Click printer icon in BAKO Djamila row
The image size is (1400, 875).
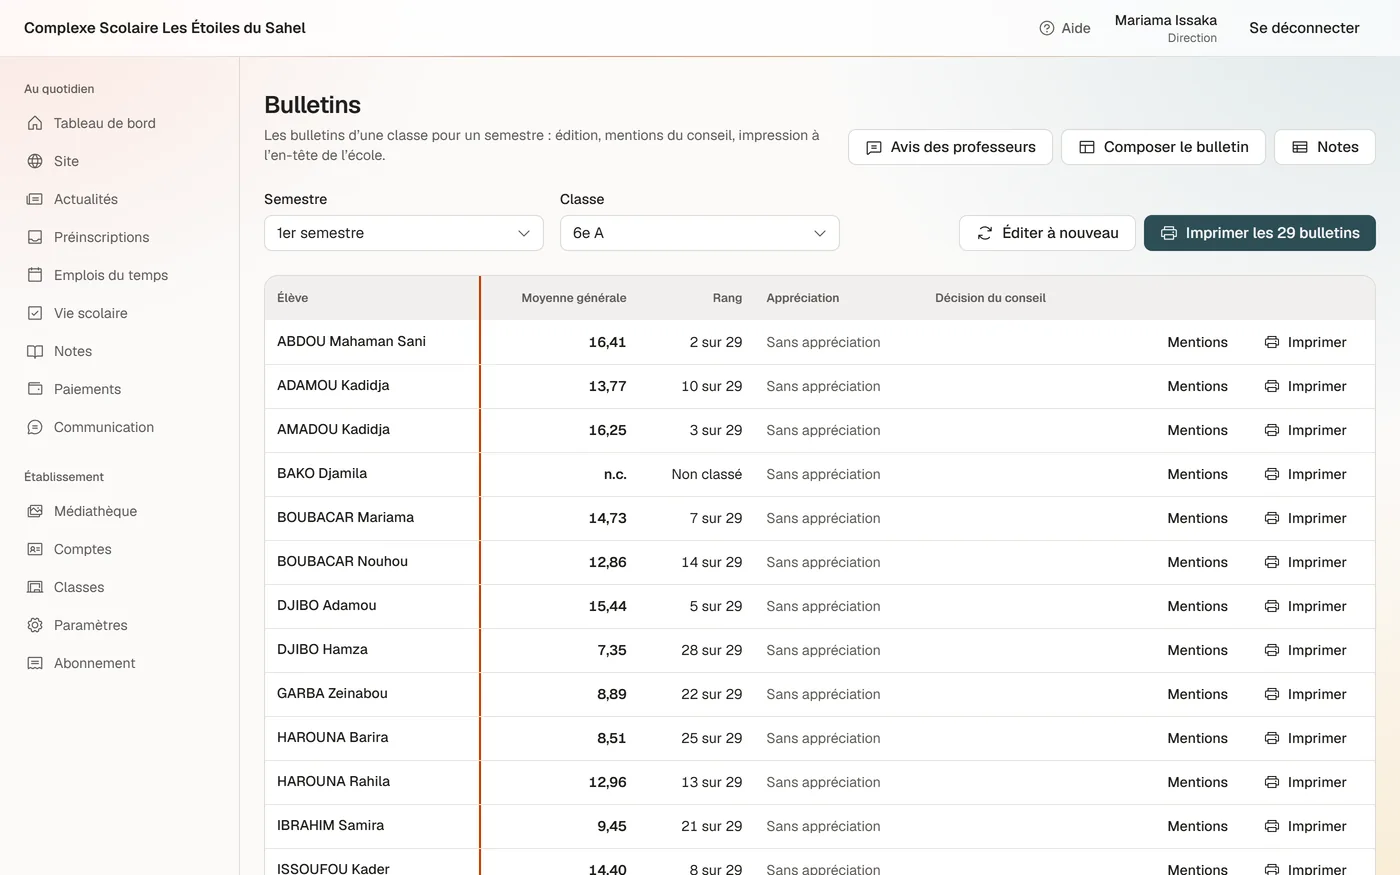tap(1272, 474)
